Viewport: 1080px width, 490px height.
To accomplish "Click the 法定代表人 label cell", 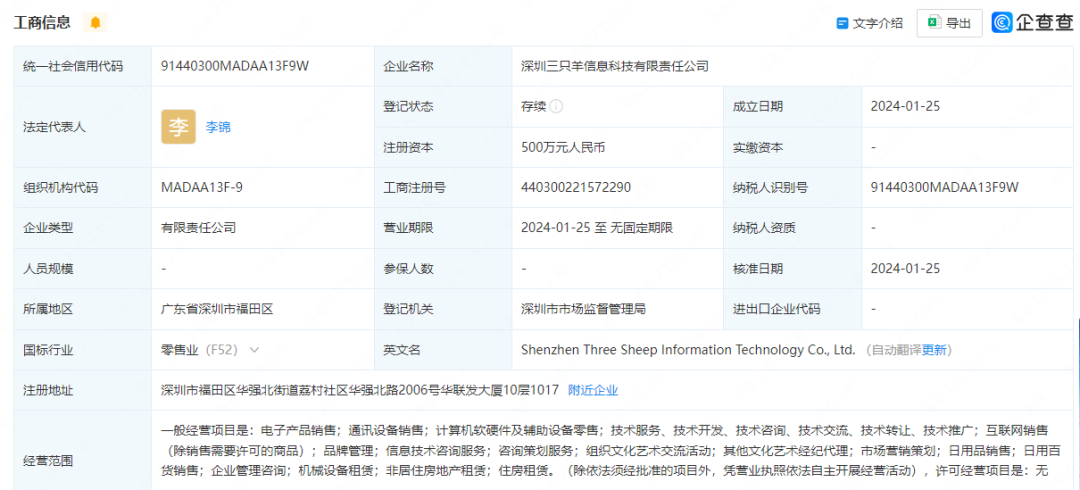I will [x=83, y=127].
